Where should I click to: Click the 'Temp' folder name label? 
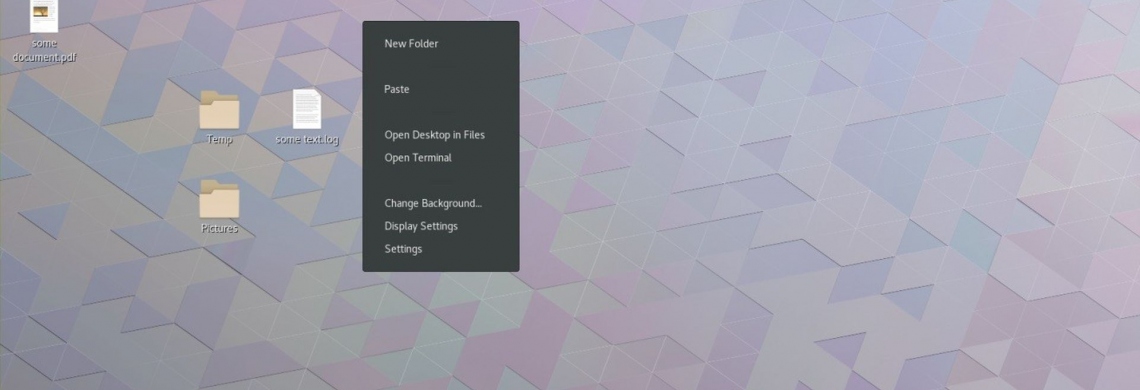(x=219, y=139)
